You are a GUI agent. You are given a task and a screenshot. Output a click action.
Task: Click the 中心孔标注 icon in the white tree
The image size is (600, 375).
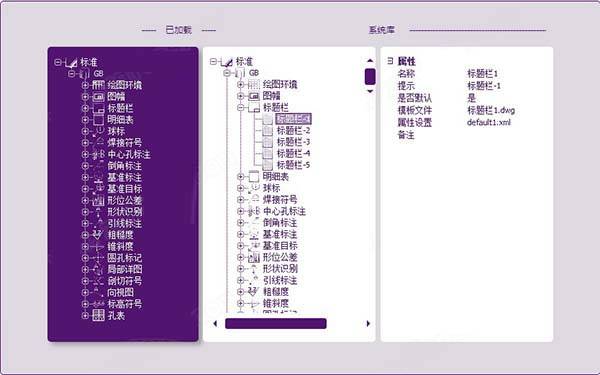pyautogui.click(x=254, y=211)
